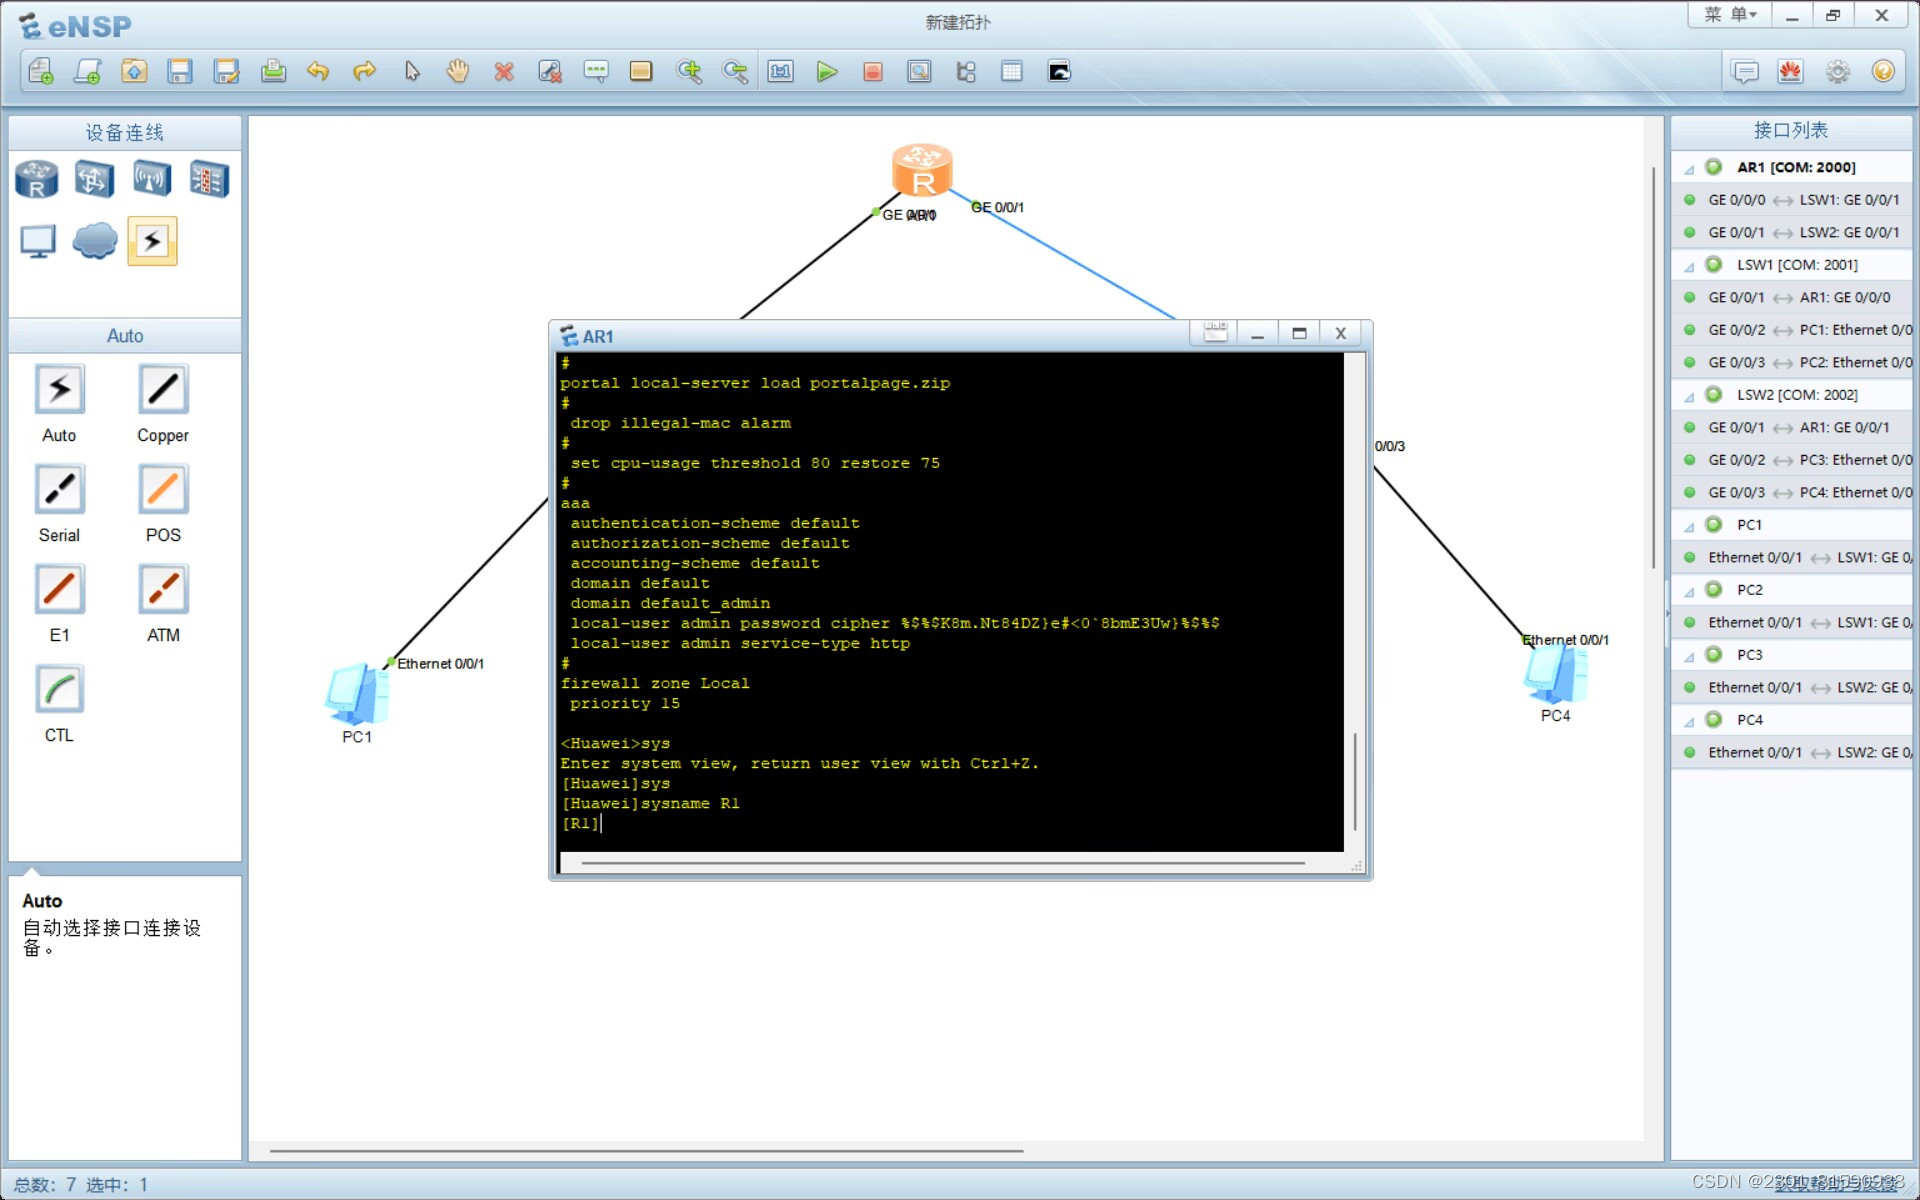The width and height of the screenshot is (1920, 1200).
Task: Save the current topology
Action: (180, 71)
